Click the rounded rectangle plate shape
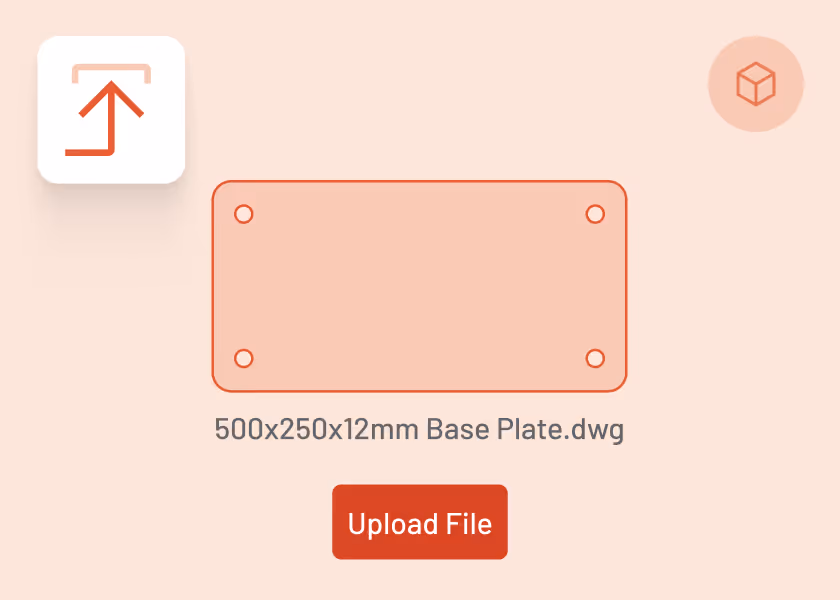The width and height of the screenshot is (840, 600). pos(419,286)
